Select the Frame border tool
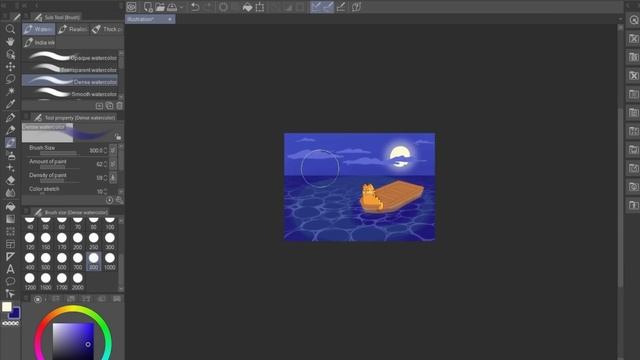The height and width of the screenshot is (360, 640). pos(10,244)
